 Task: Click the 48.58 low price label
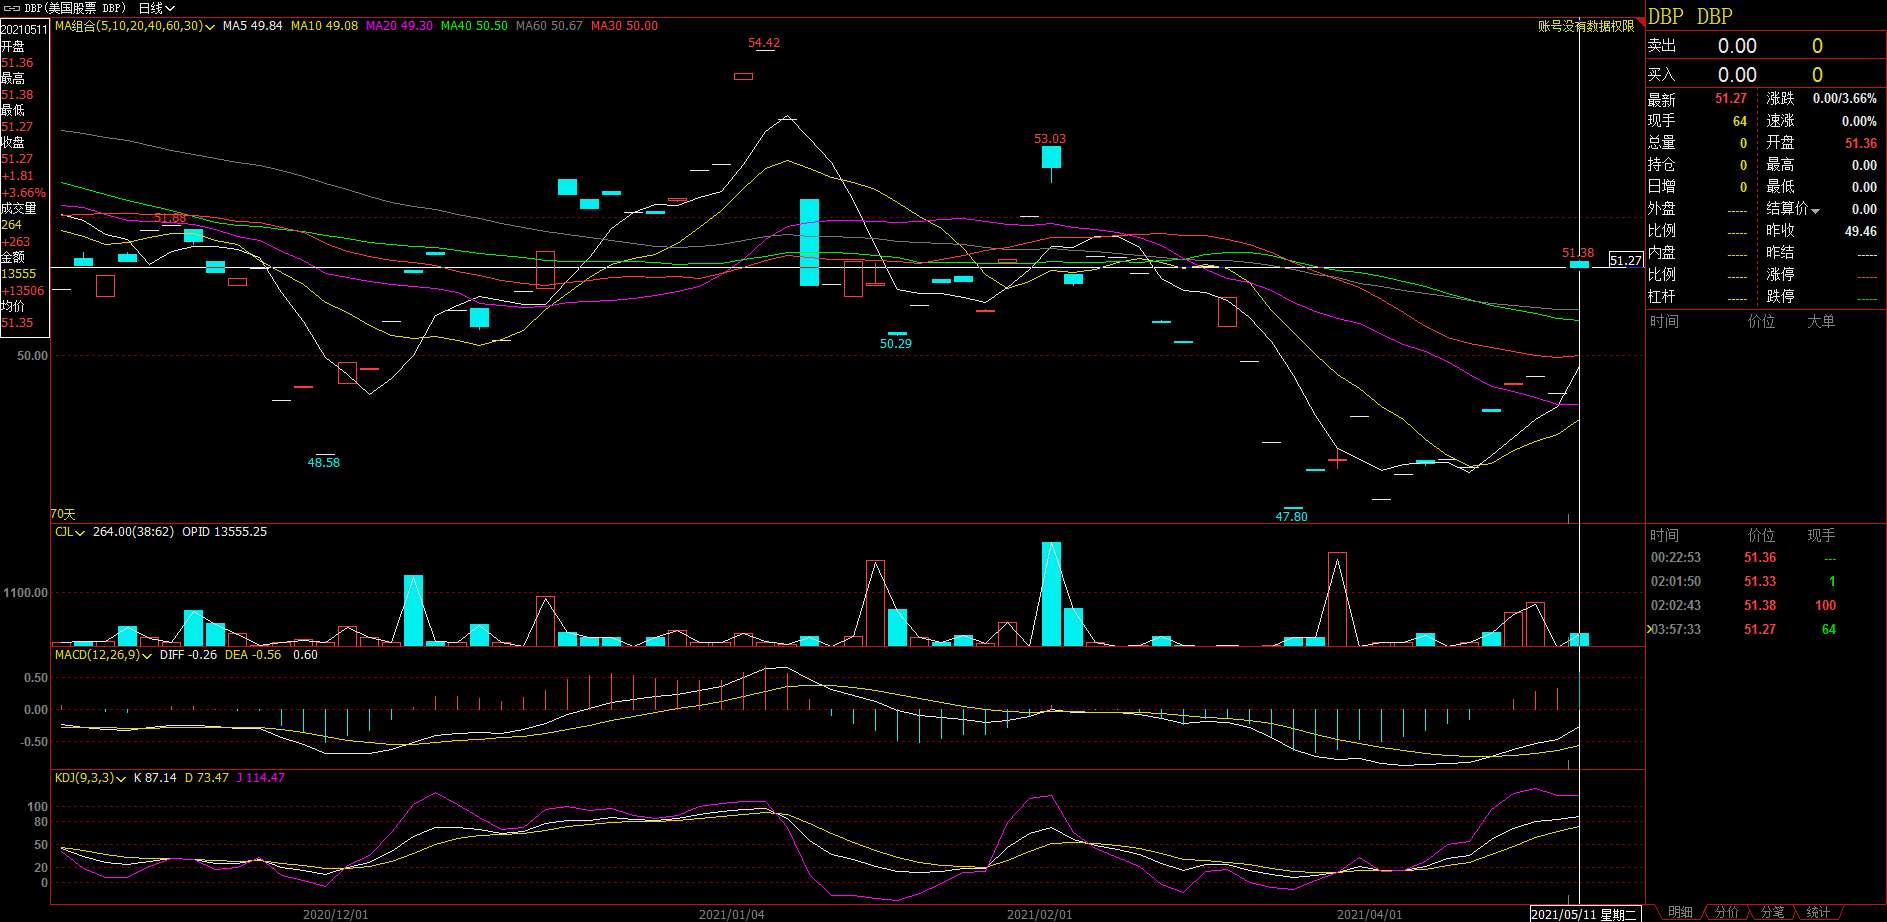(323, 462)
